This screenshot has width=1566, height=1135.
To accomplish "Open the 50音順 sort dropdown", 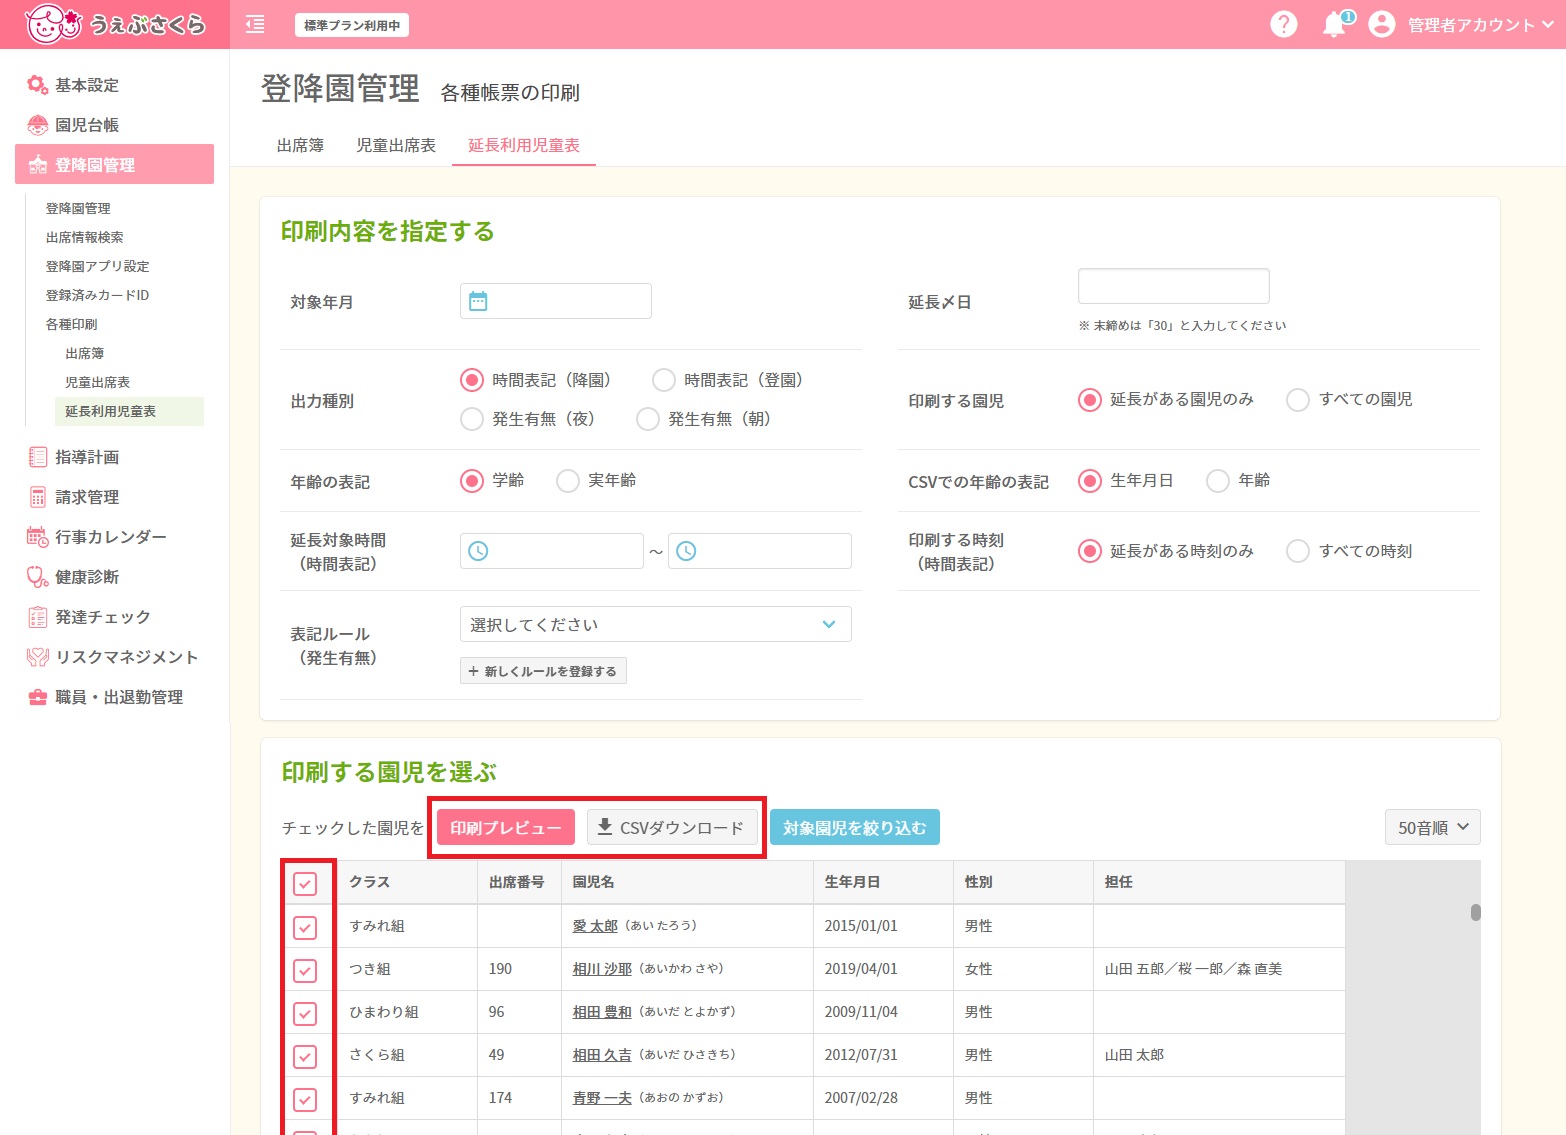I will coord(1432,827).
